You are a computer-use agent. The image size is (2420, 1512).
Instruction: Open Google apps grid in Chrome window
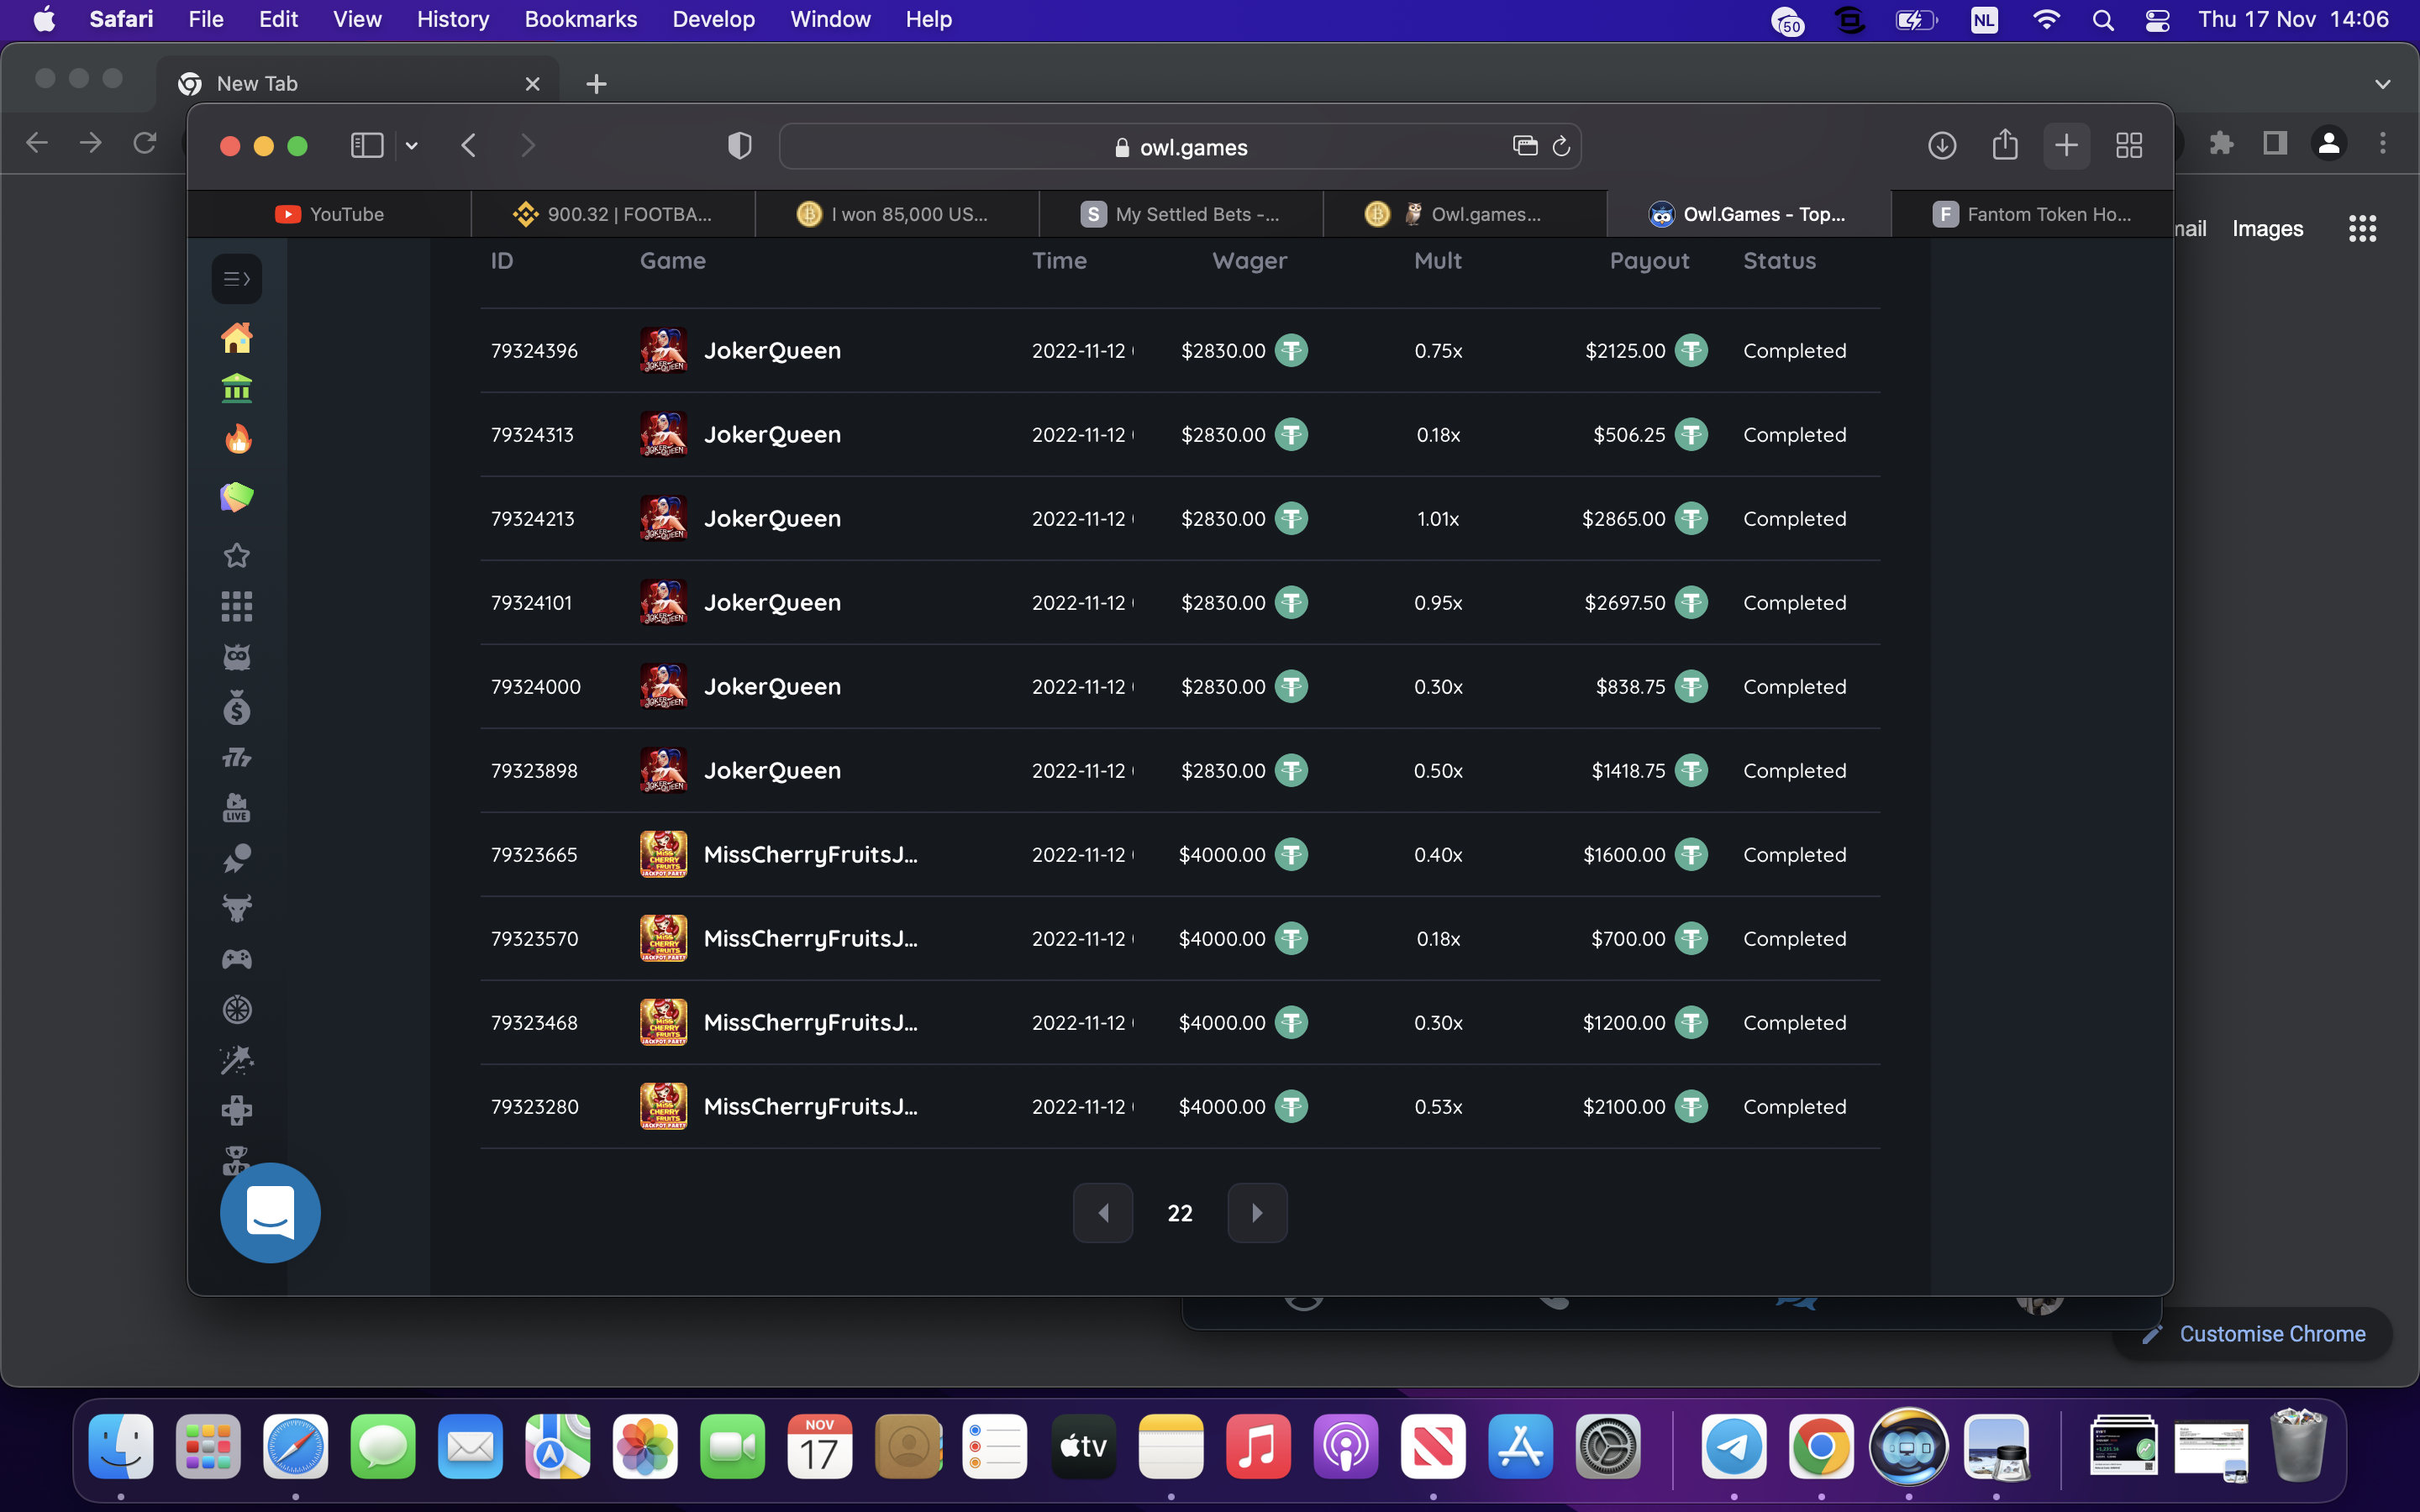pos(2362,229)
